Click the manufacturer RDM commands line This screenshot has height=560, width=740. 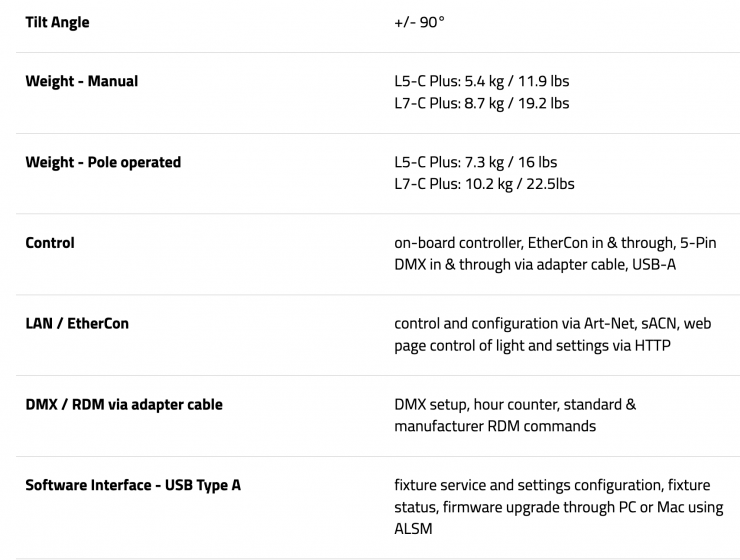[x=495, y=427]
